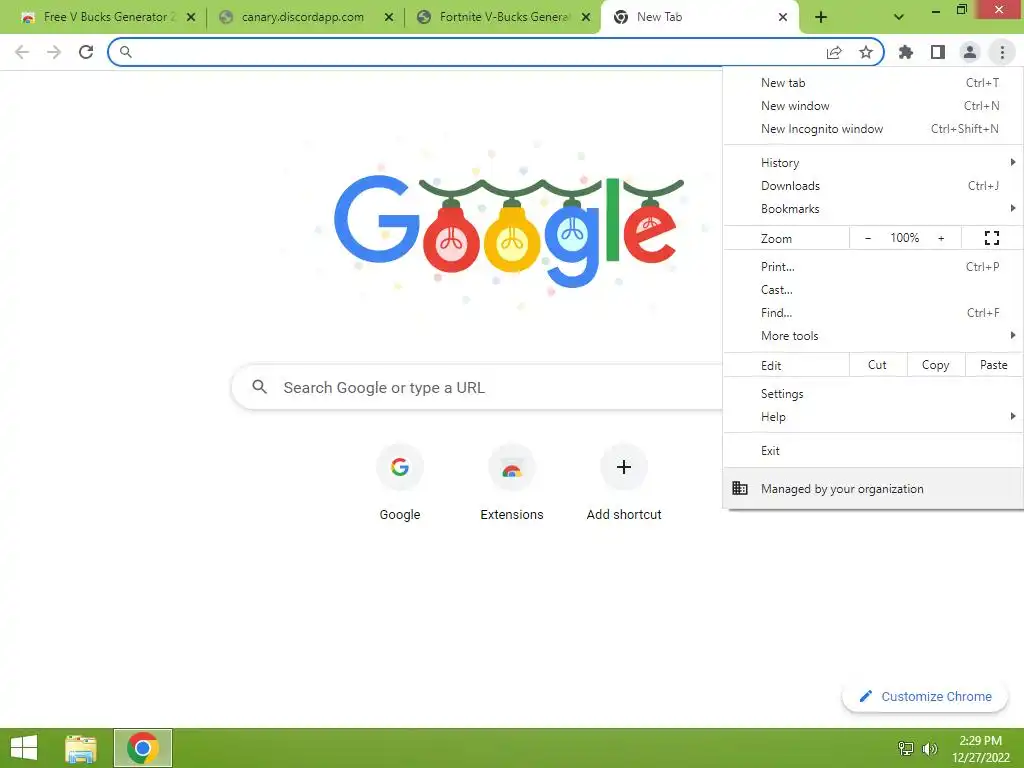The height and width of the screenshot is (768, 1024).
Task: Enter full screen with the fullscreen icon
Action: (x=991, y=238)
